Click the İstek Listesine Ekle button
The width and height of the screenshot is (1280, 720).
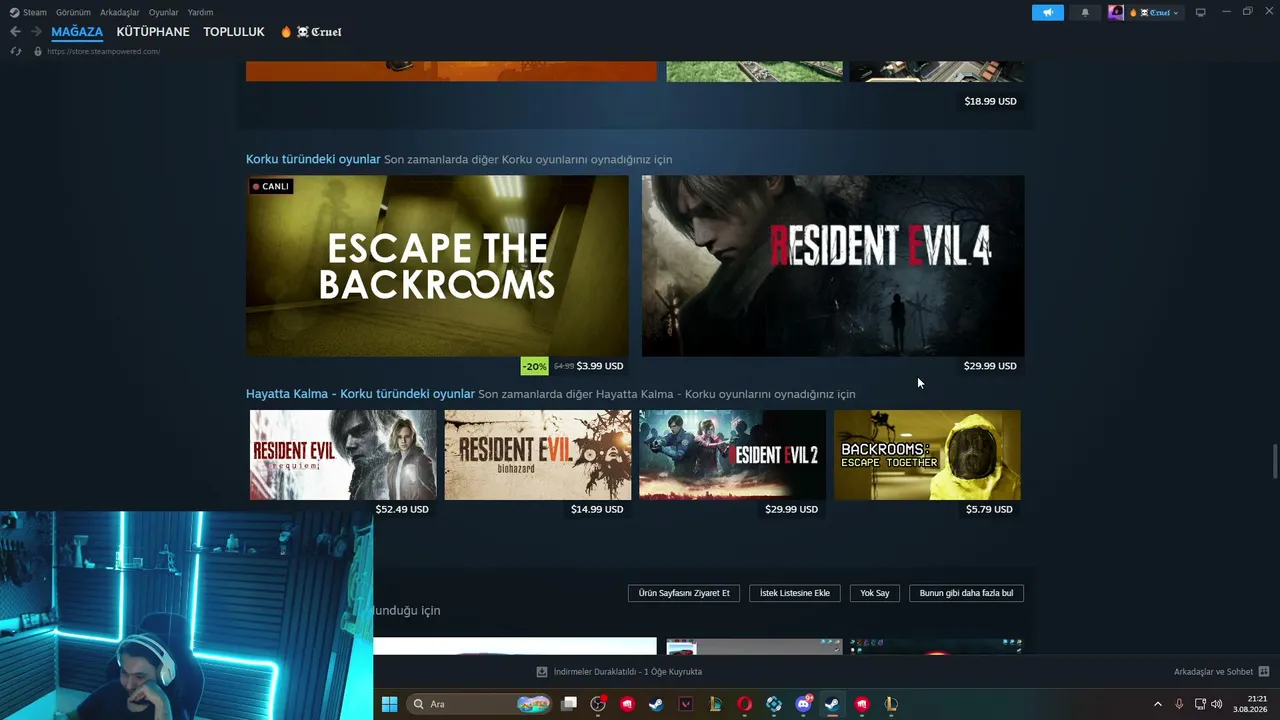pyautogui.click(x=795, y=593)
